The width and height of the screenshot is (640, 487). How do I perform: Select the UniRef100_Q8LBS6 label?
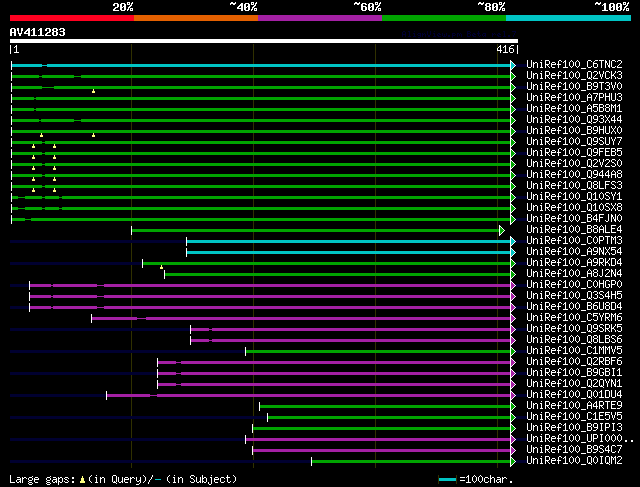coord(574,340)
